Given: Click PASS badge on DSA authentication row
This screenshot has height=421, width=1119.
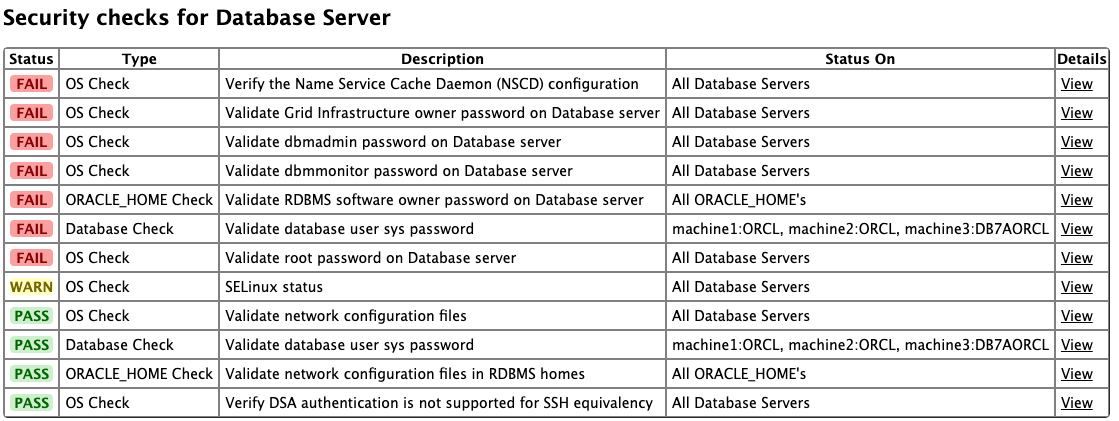Looking at the screenshot, I should pyautogui.click(x=31, y=403).
